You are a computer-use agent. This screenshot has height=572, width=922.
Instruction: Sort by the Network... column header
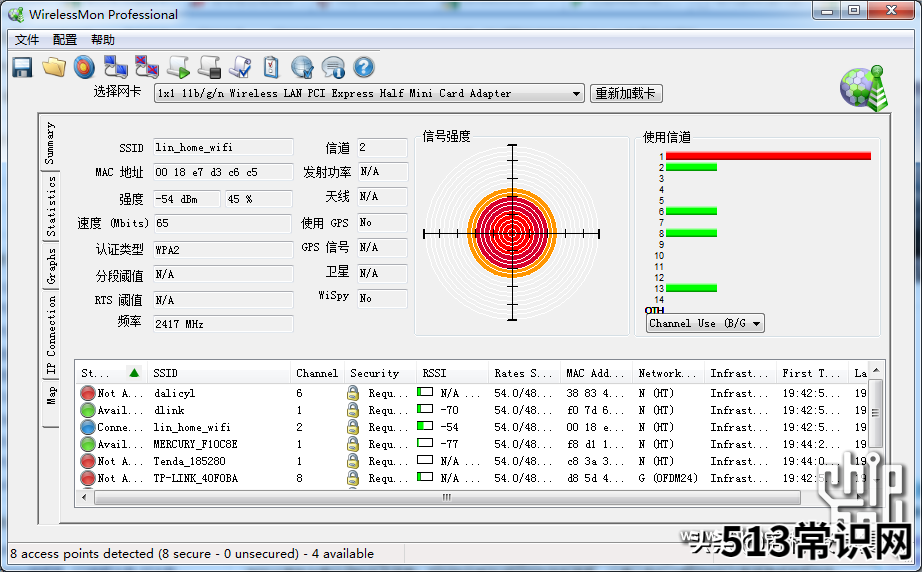point(669,373)
